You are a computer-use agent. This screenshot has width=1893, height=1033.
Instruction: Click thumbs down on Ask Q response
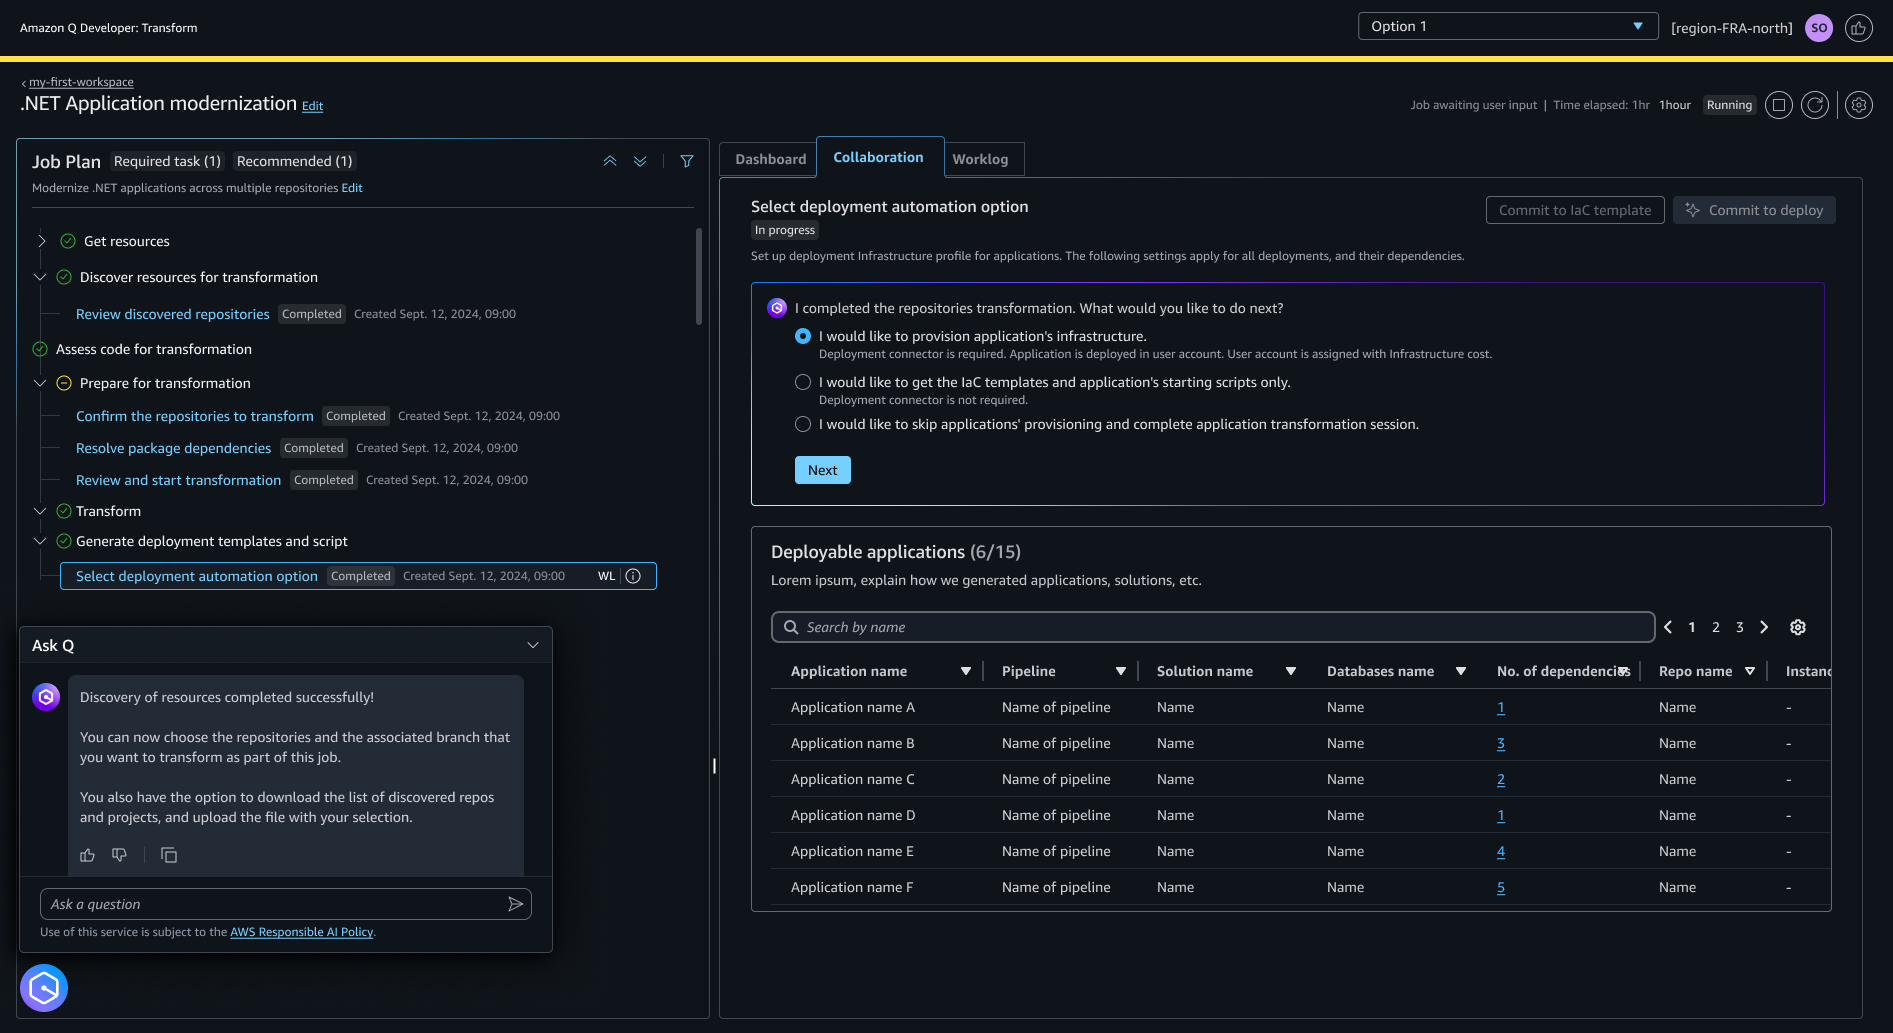pos(120,855)
